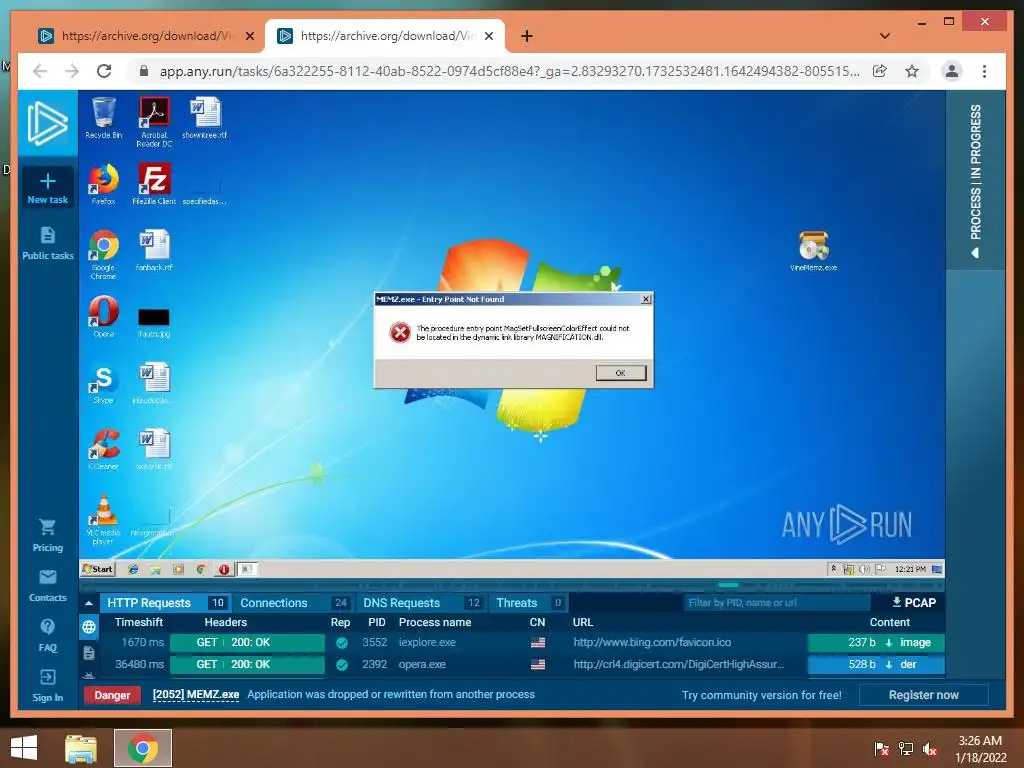Screen dimensions: 1024x768
Task: Close the active second browser tab
Action: [x=488, y=36]
